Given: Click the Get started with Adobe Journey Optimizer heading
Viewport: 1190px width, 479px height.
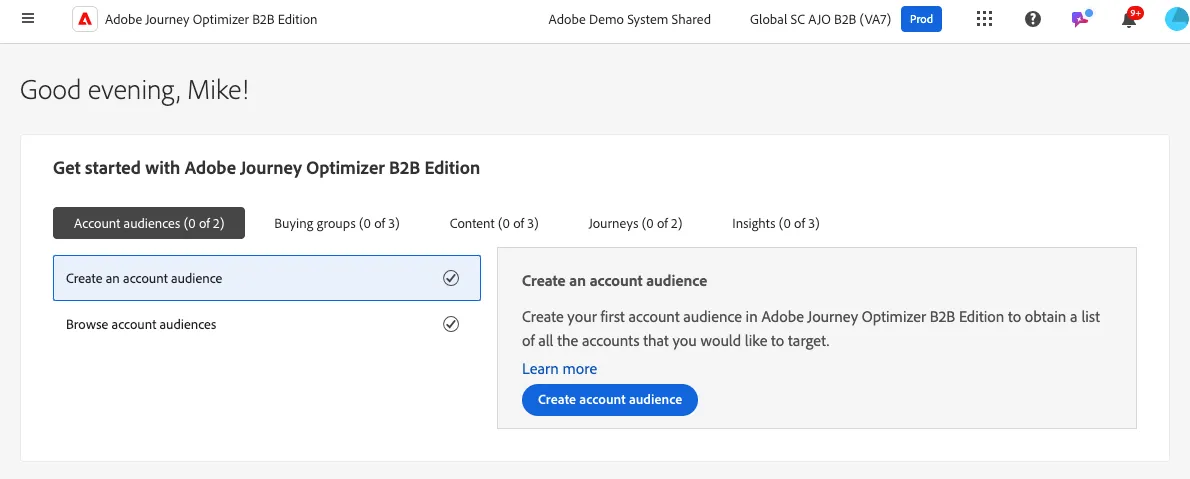Looking at the screenshot, I should (x=266, y=168).
